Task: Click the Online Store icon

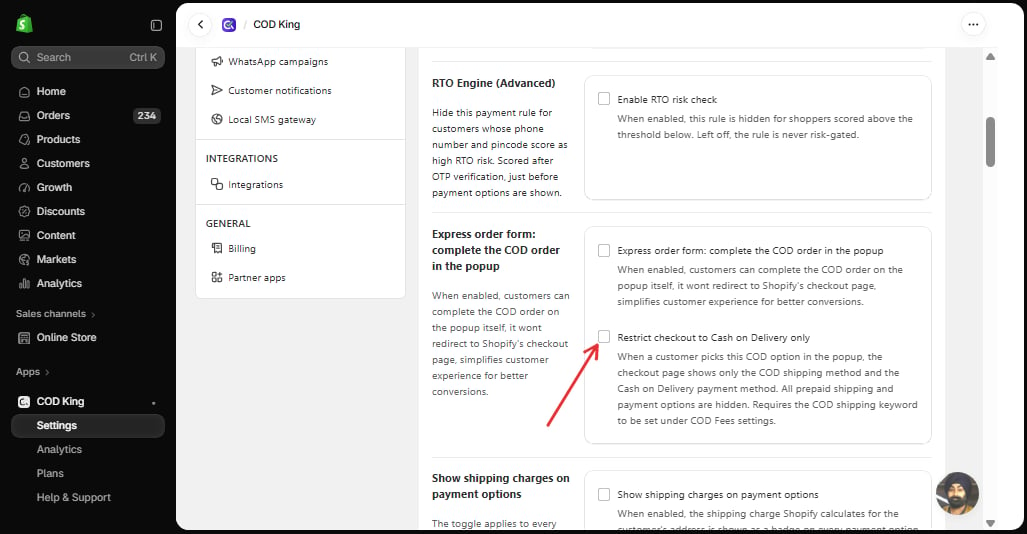Action: click(24, 338)
